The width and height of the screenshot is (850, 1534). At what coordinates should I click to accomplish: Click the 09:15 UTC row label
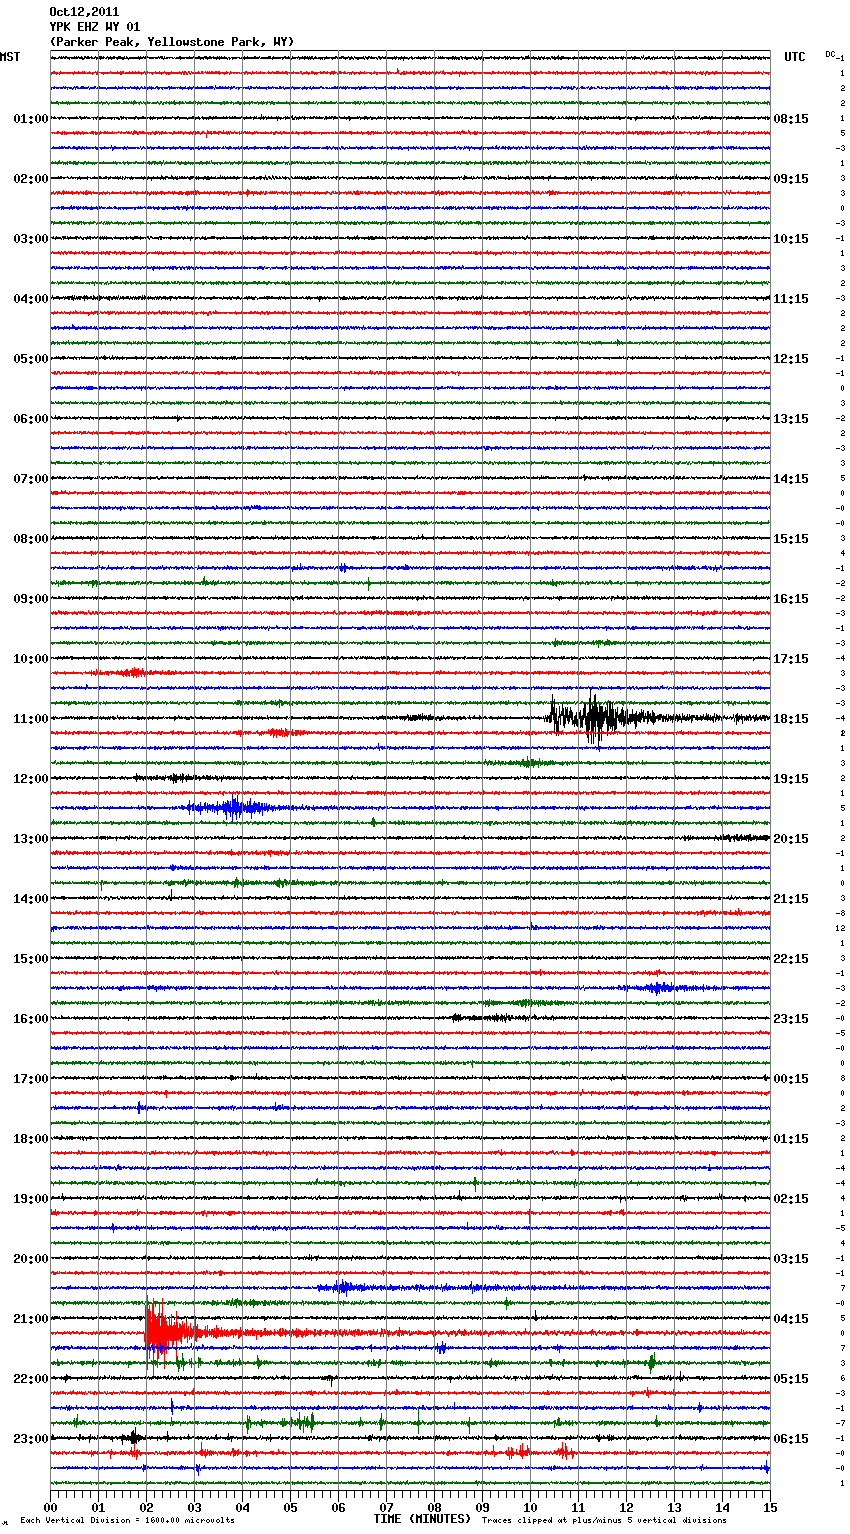[x=791, y=179]
